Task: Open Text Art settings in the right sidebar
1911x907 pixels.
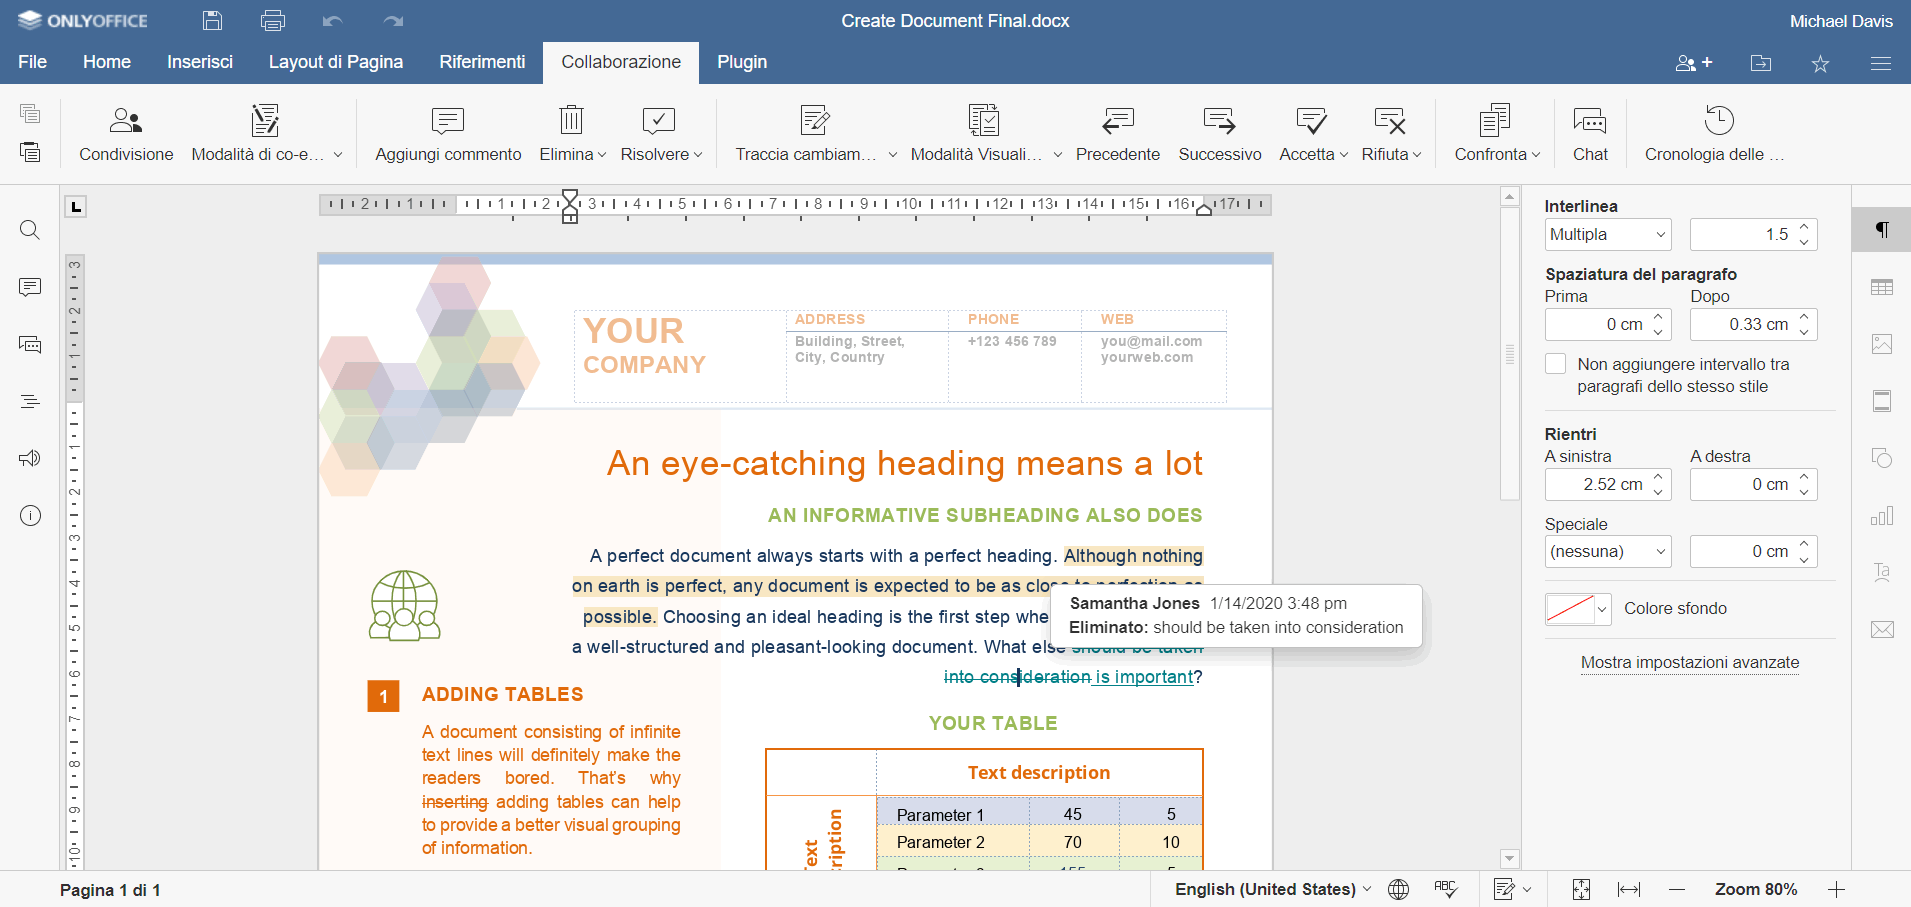Action: pos(1882,572)
